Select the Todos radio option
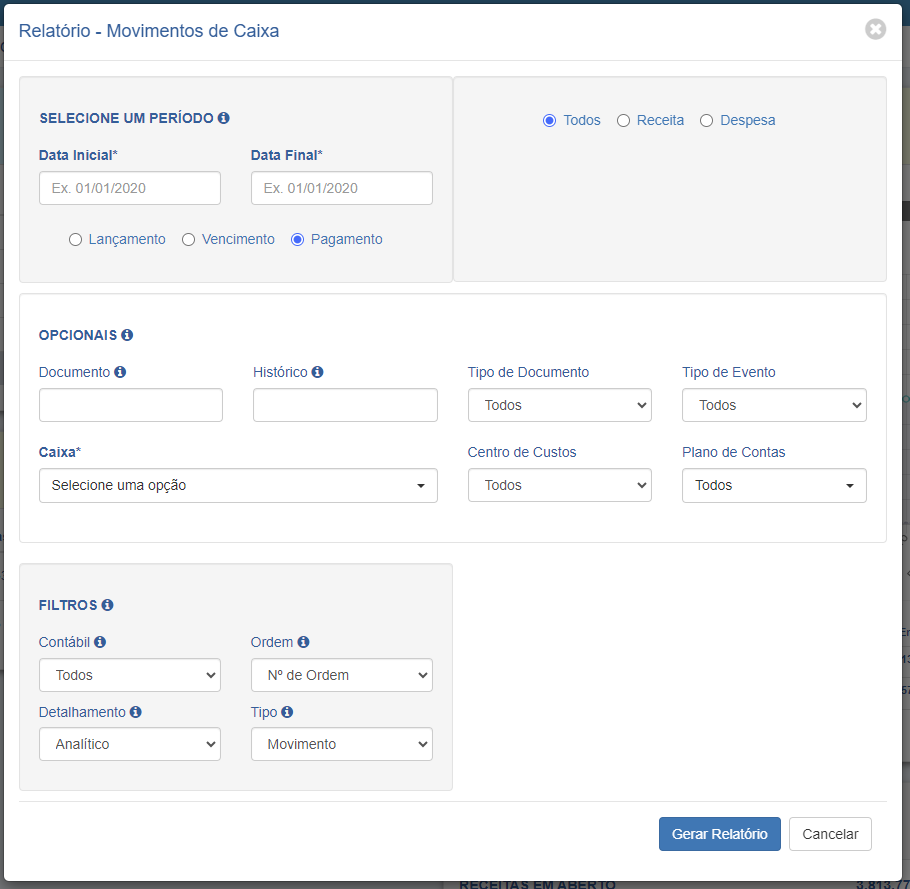This screenshot has width=910, height=889. tap(549, 121)
